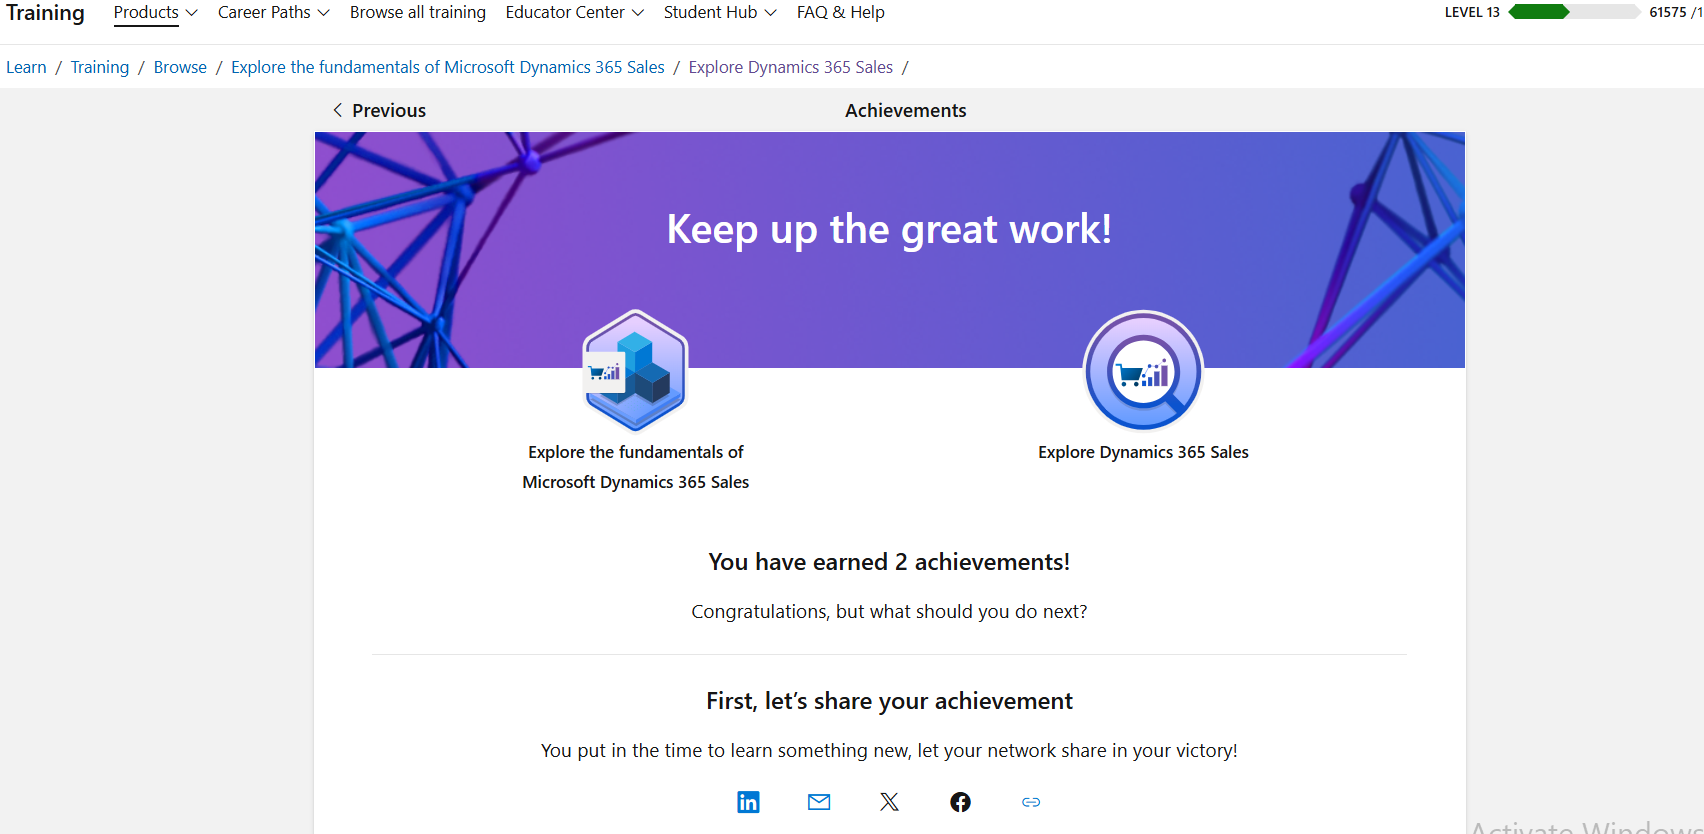Open Explore Dynamics 365 Sales breadcrumb
1704x834 pixels.
click(791, 67)
